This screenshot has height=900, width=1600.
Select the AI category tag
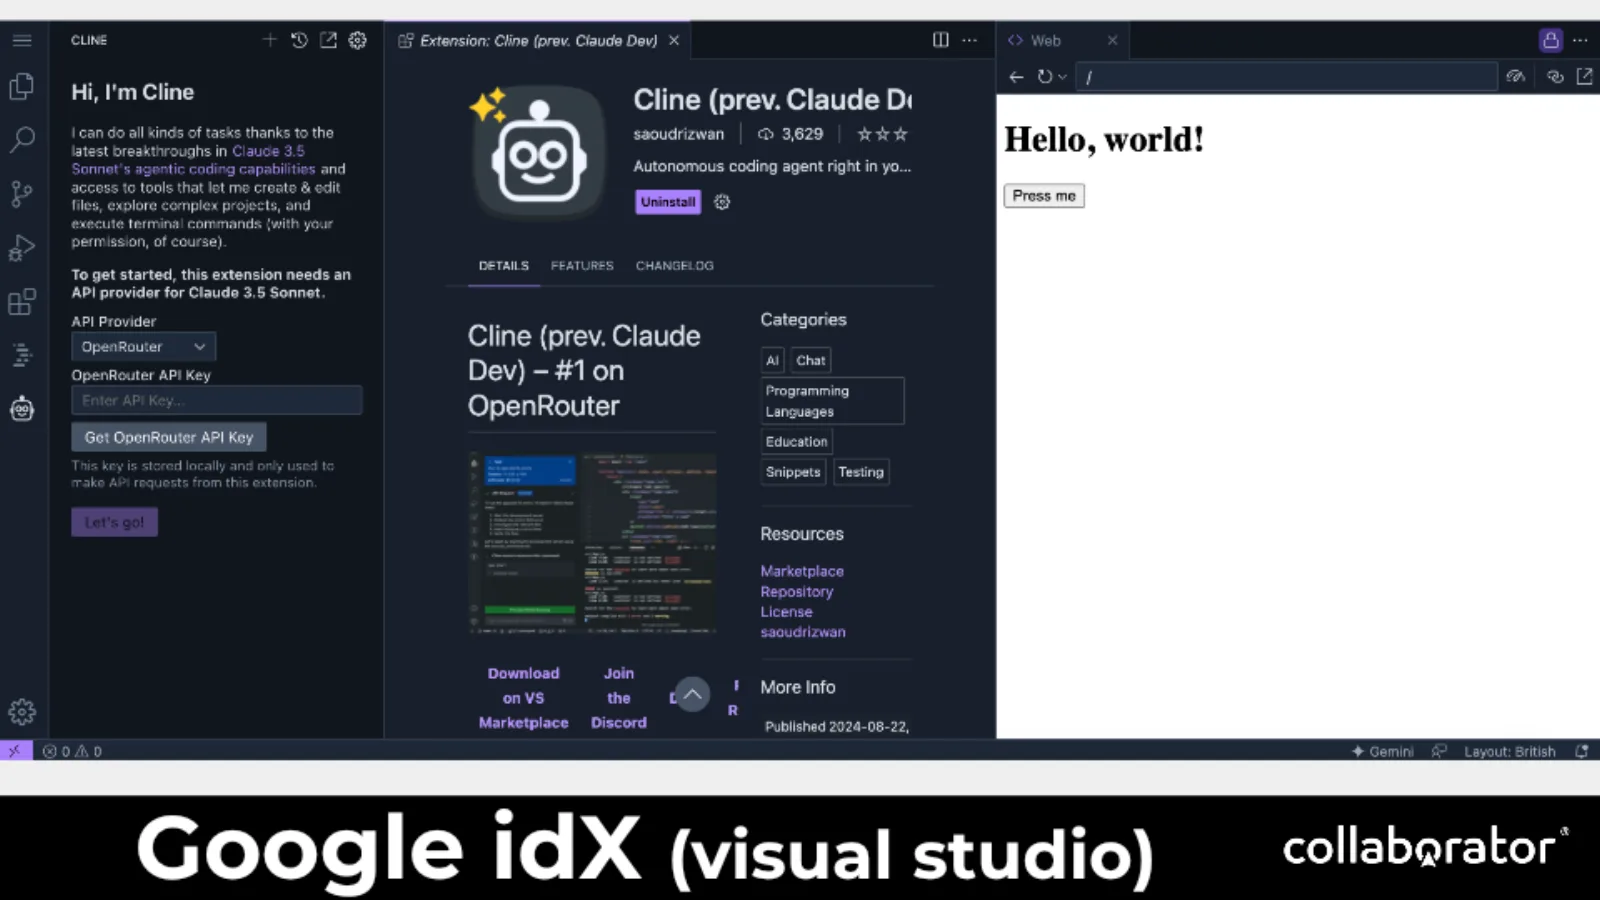[x=772, y=360]
